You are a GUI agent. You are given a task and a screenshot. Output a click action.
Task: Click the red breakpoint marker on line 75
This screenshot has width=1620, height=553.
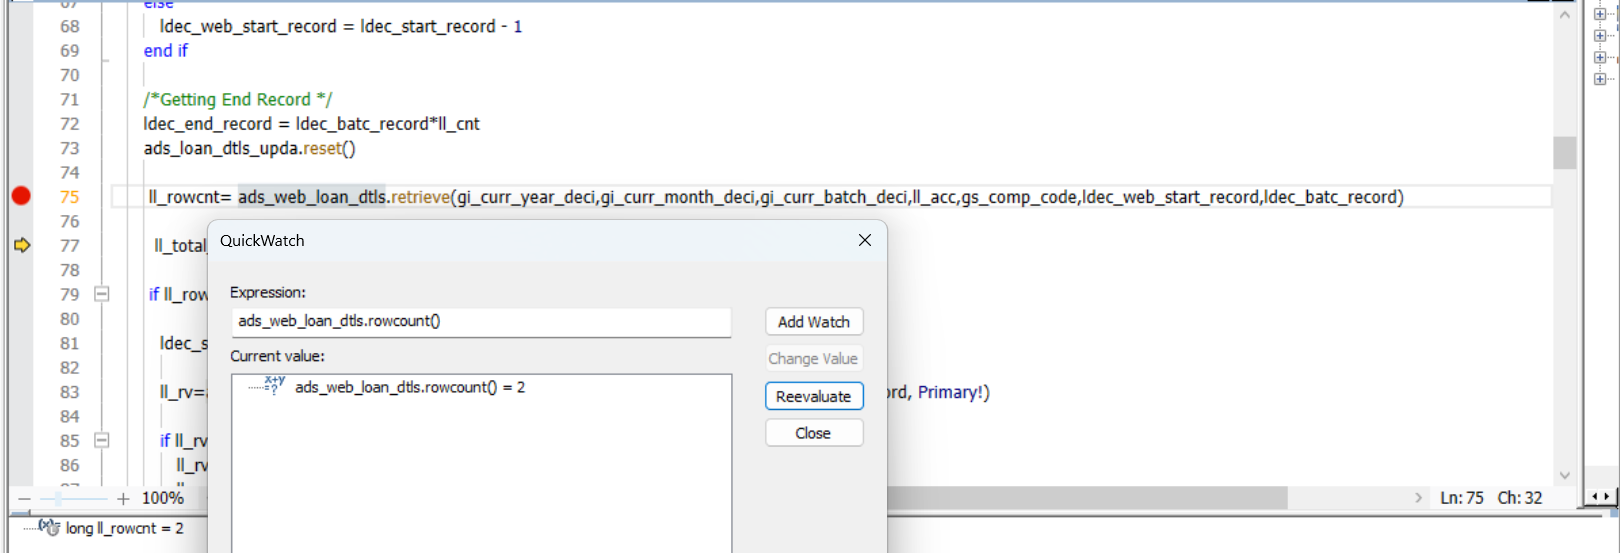click(x=21, y=196)
